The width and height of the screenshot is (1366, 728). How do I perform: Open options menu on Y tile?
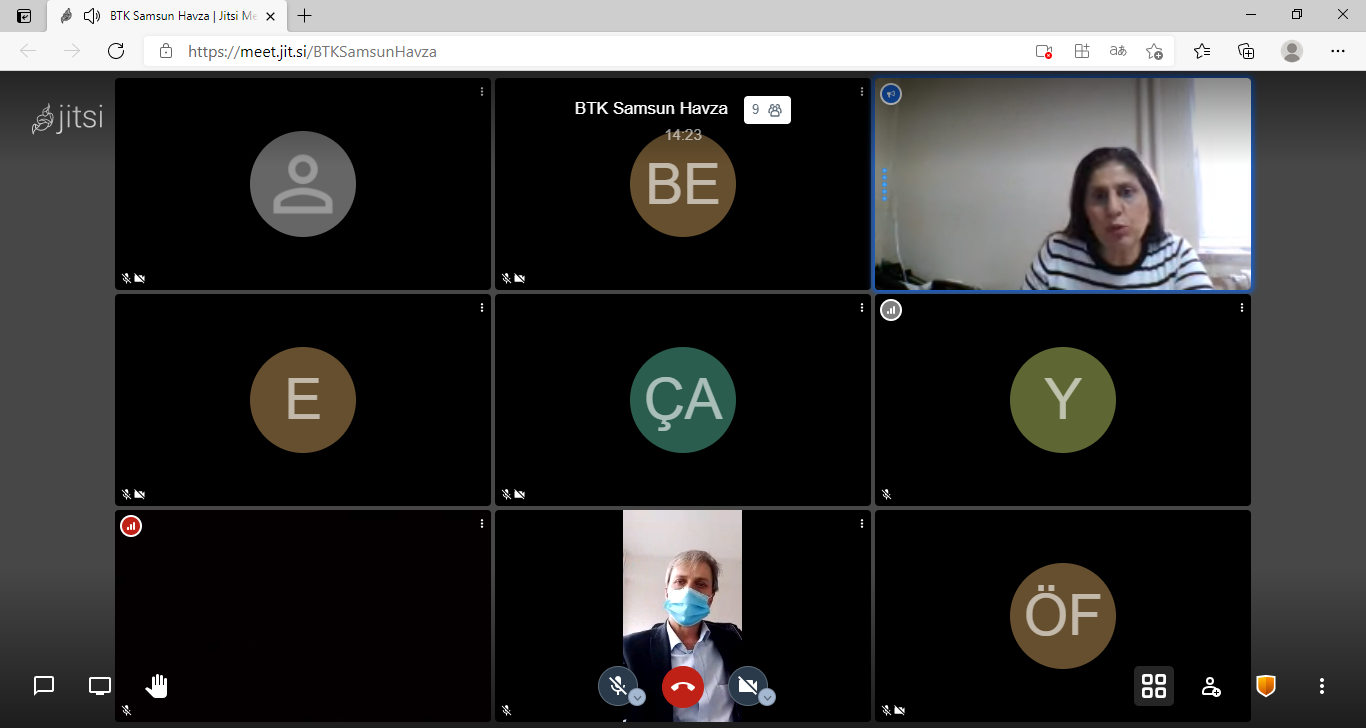pos(1242,307)
